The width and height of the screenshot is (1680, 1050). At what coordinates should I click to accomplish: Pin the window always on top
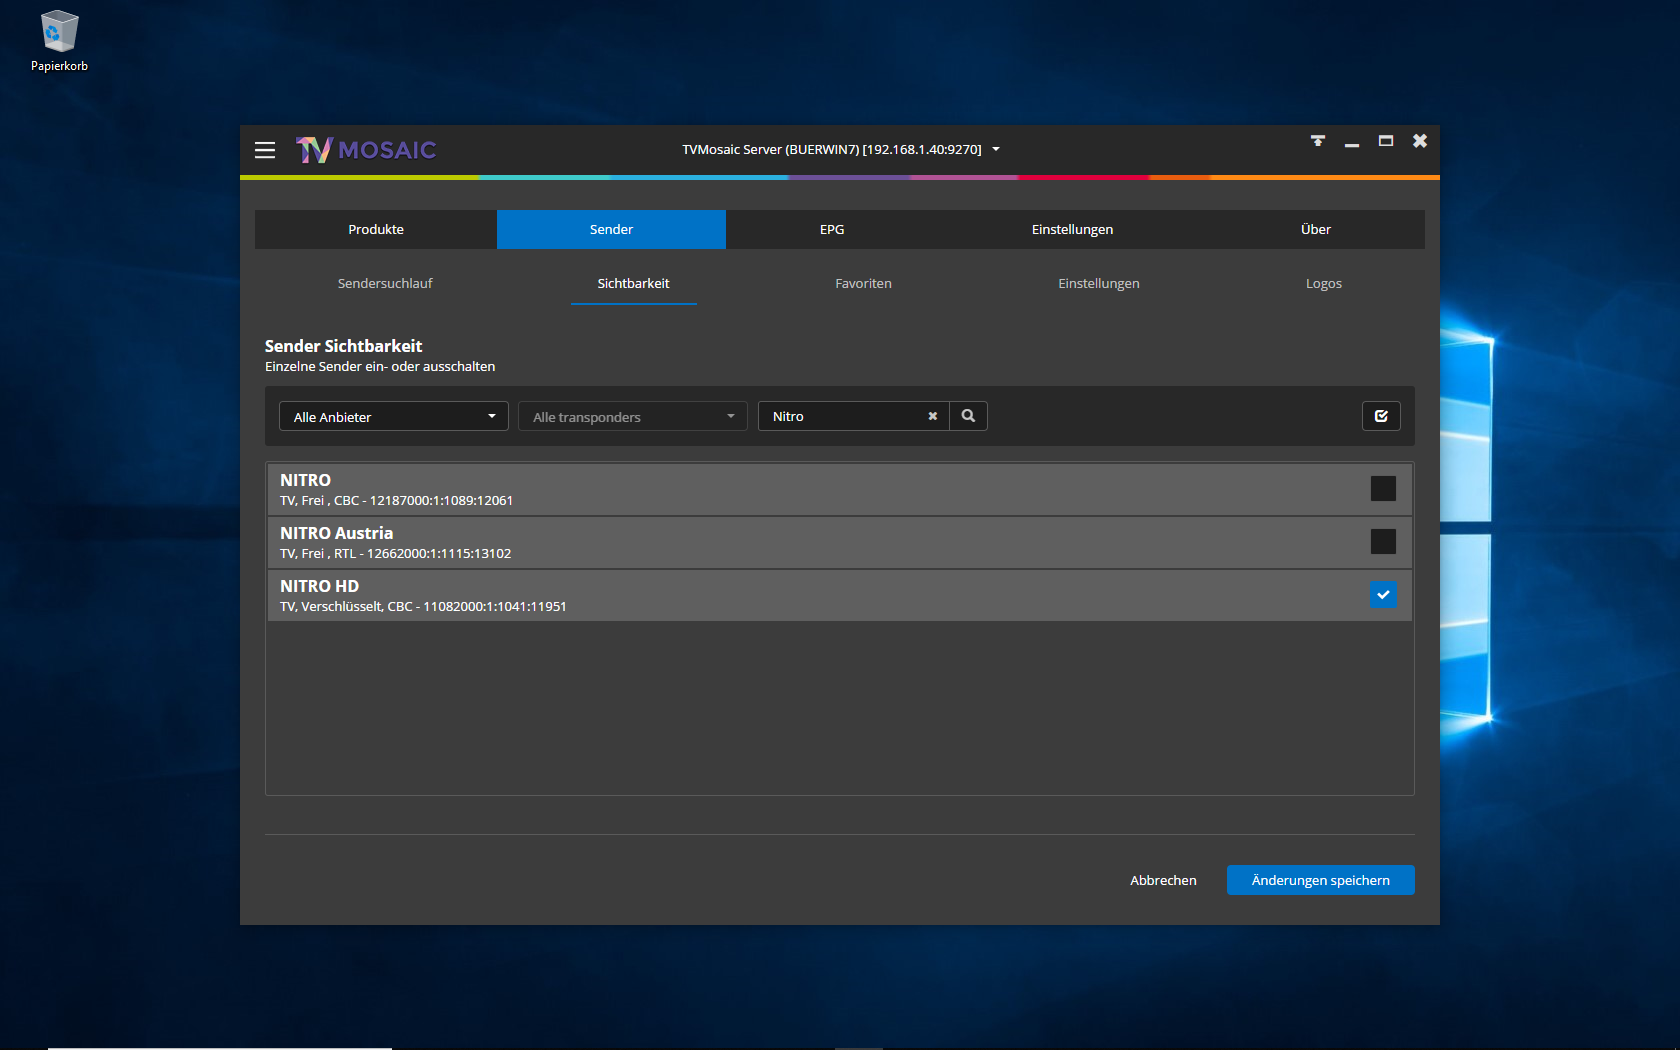(x=1318, y=141)
